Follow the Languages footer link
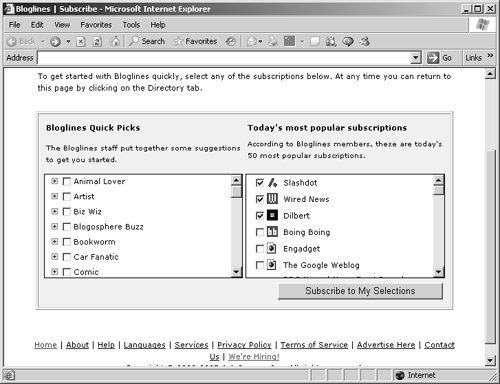This screenshot has width=500, height=384. [144, 345]
